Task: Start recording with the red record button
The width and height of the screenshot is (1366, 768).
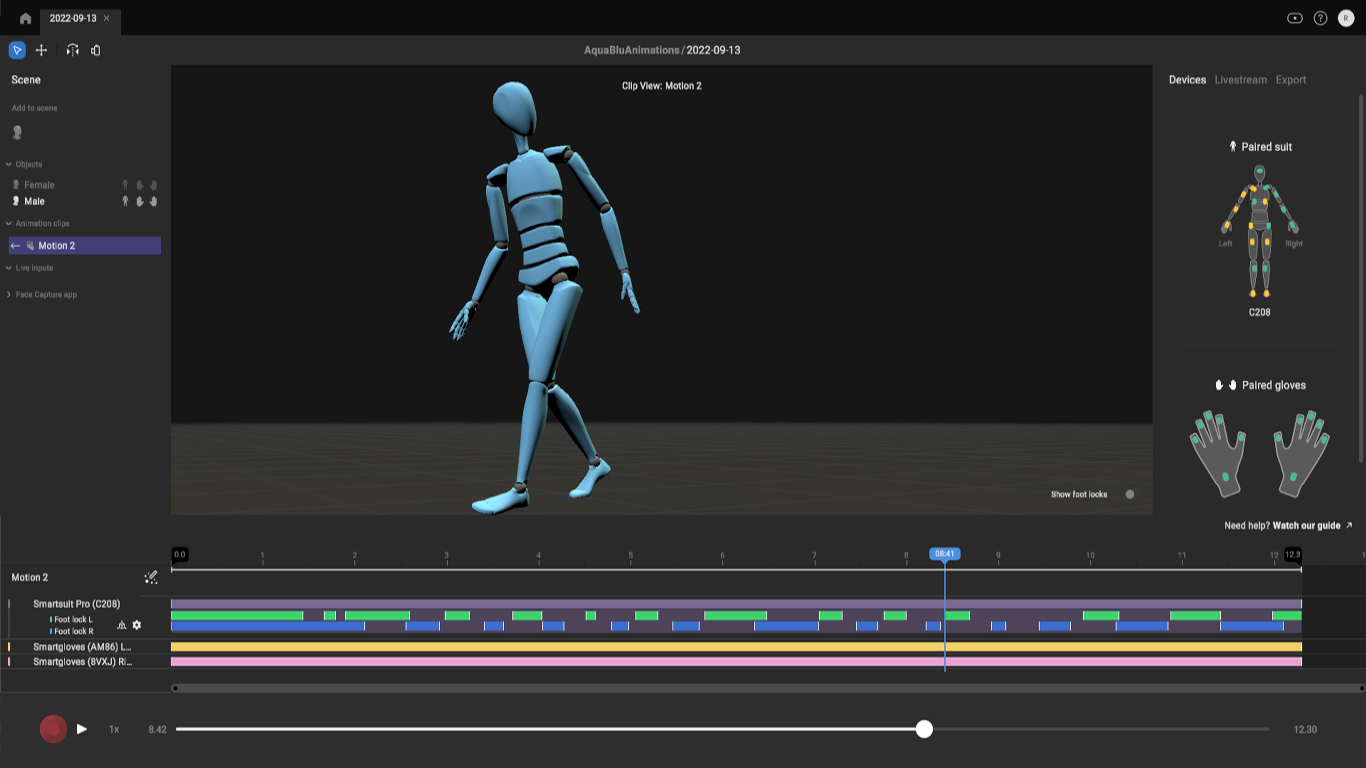Action: (x=53, y=729)
